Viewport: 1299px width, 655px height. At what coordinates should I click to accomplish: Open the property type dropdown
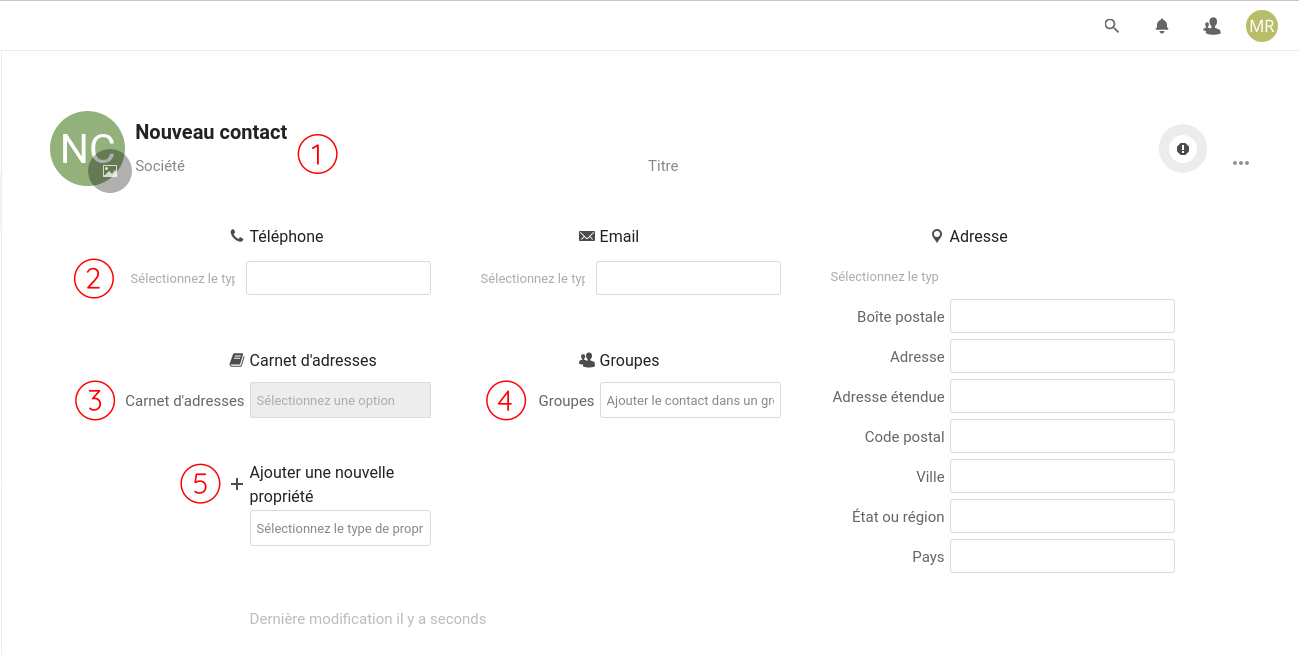tap(340, 528)
